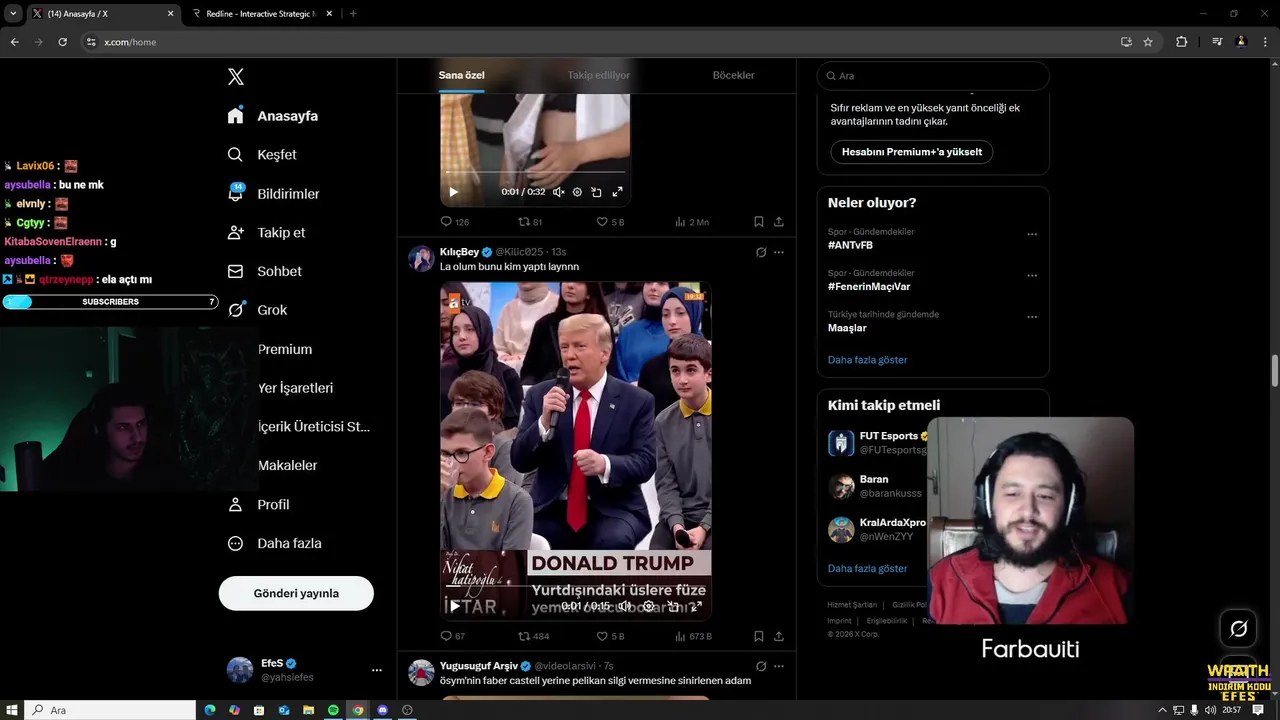Screen dimensions: 1280x720
Task: Switch to the Böcekler tab
Action: 733,76
